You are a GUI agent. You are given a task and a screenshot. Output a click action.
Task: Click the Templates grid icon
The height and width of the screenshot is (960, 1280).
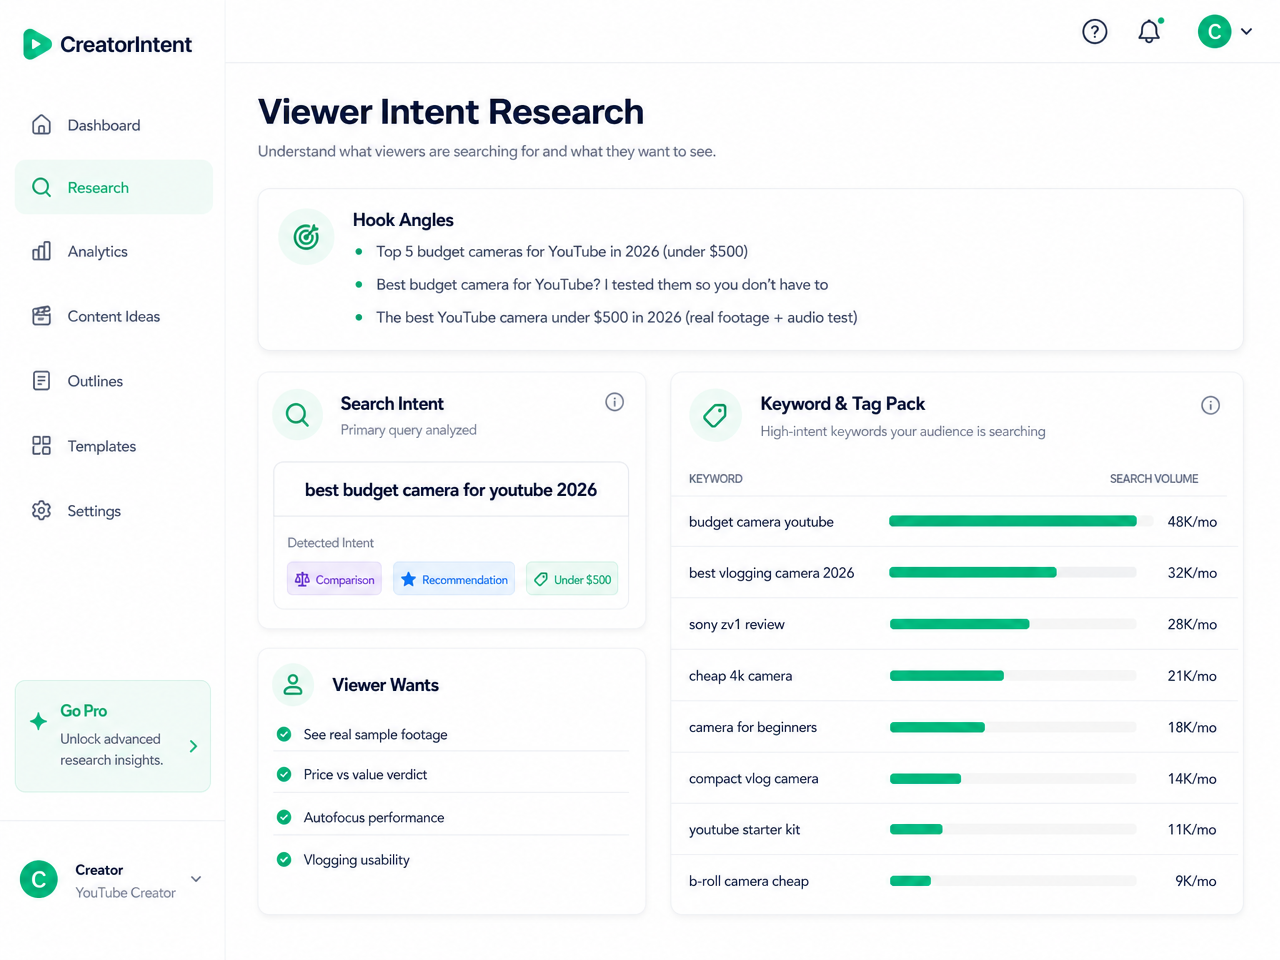41,446
